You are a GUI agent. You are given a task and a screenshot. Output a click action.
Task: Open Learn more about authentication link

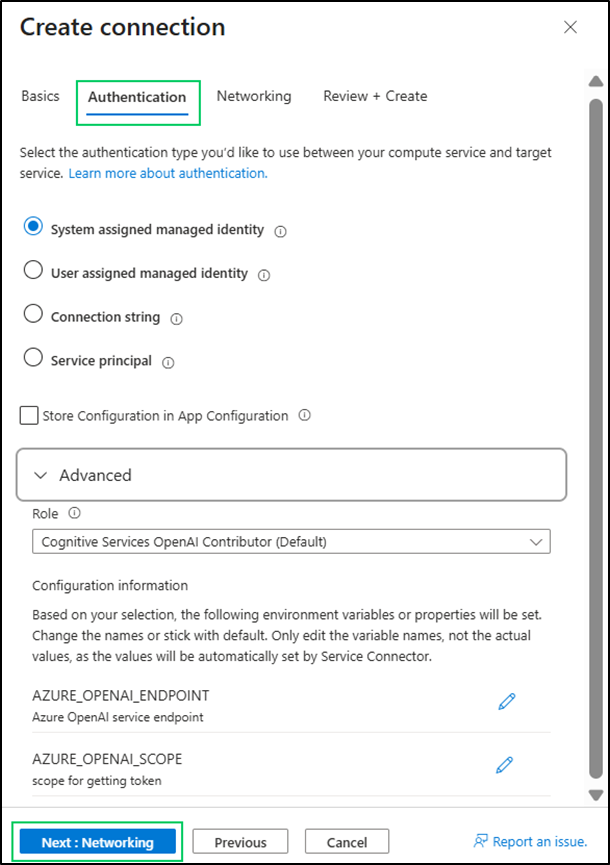167,173
